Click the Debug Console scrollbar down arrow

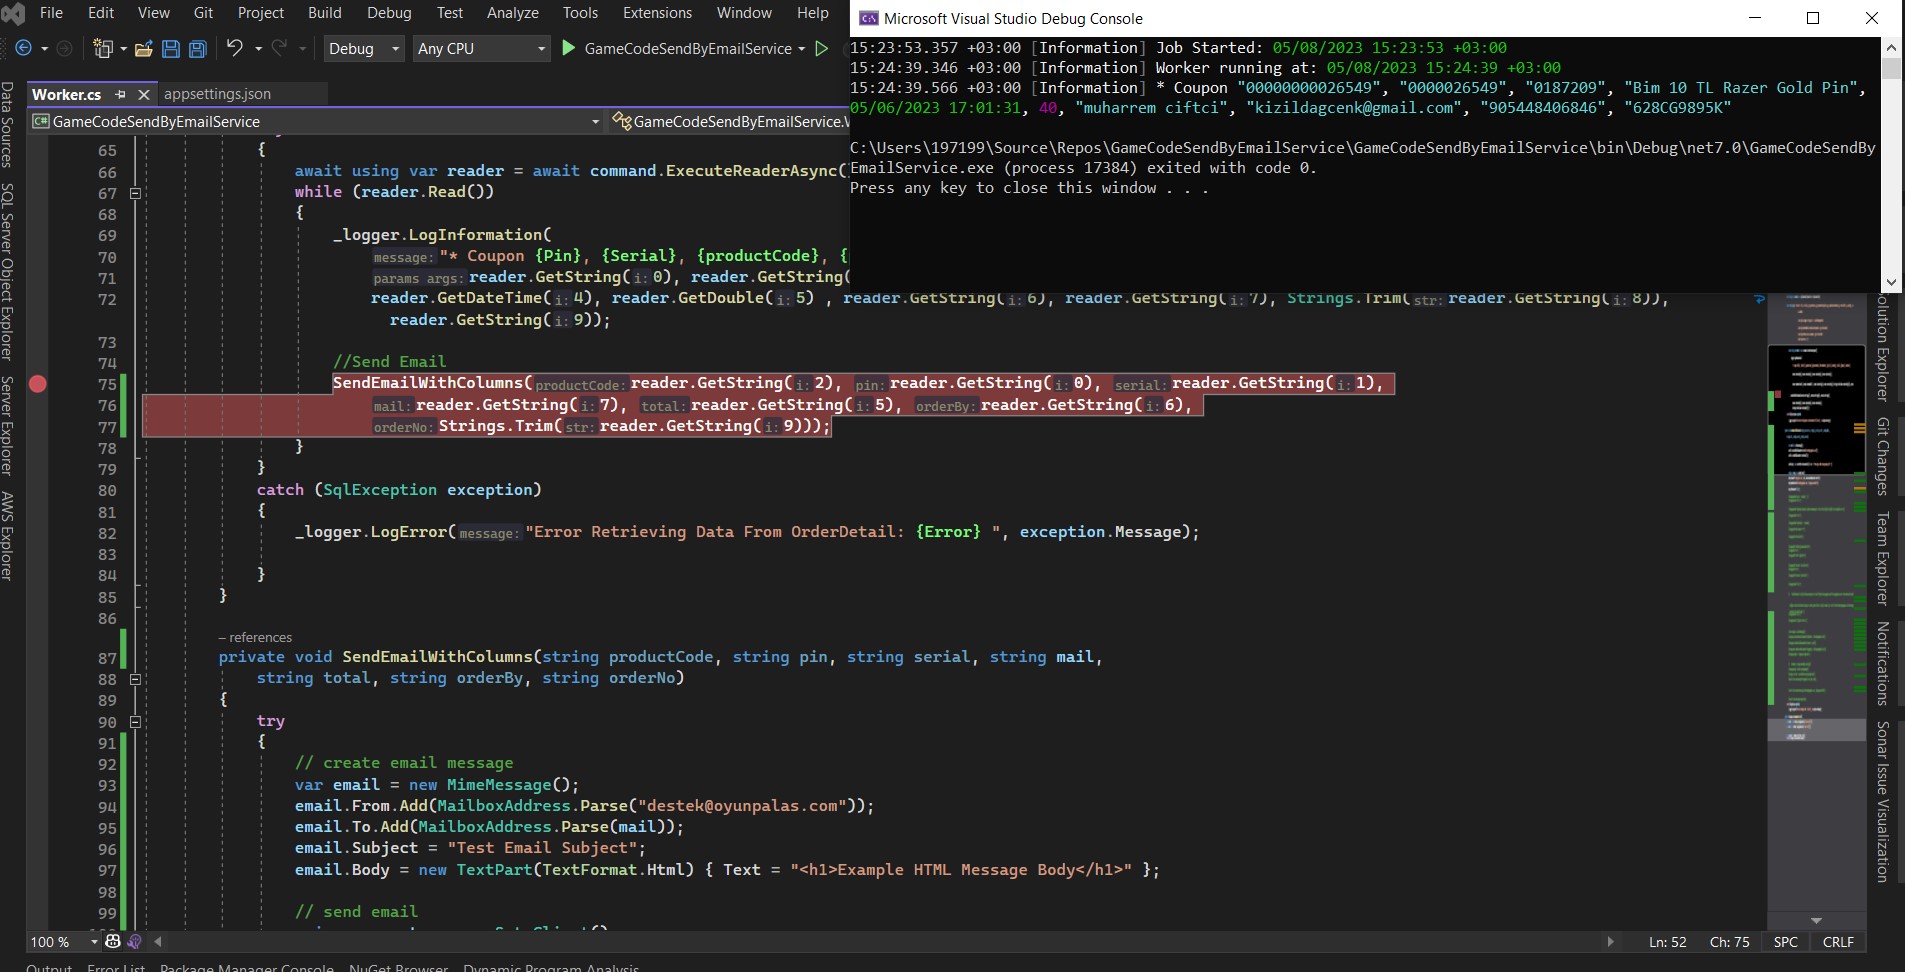coord(1891,282)
